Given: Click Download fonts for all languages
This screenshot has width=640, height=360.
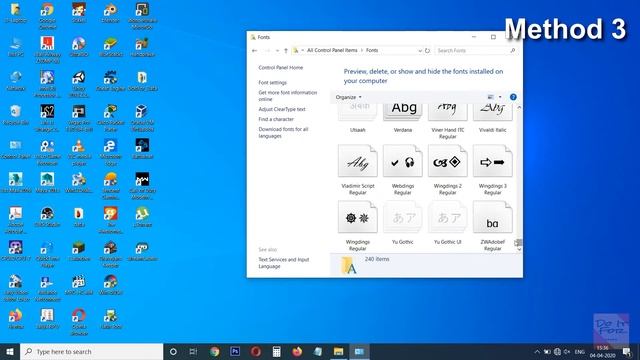Looking at the screenshot, I should [283, 133].
